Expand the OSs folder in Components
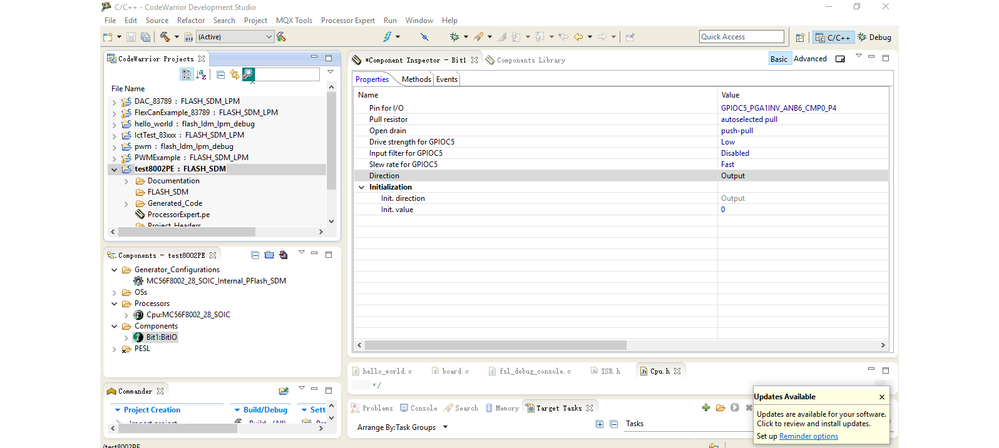 114,293
